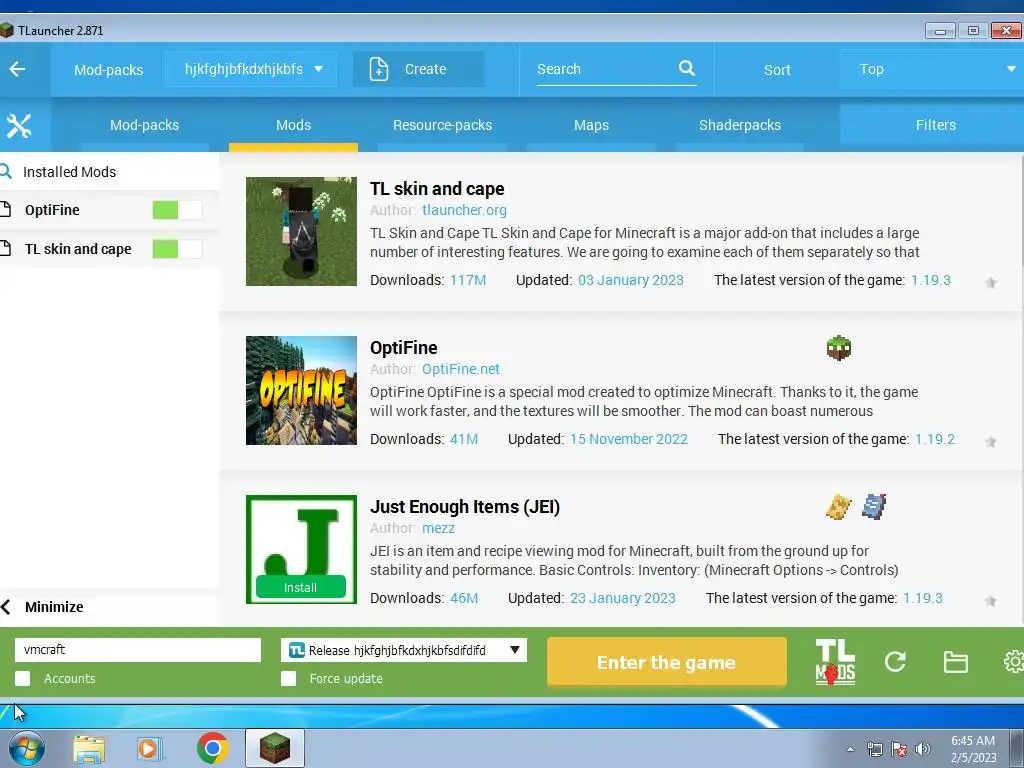
Task: Open the hjkfghjbfkdxhjkbfs mod-pack dropdown
Action: coord(251,69)
